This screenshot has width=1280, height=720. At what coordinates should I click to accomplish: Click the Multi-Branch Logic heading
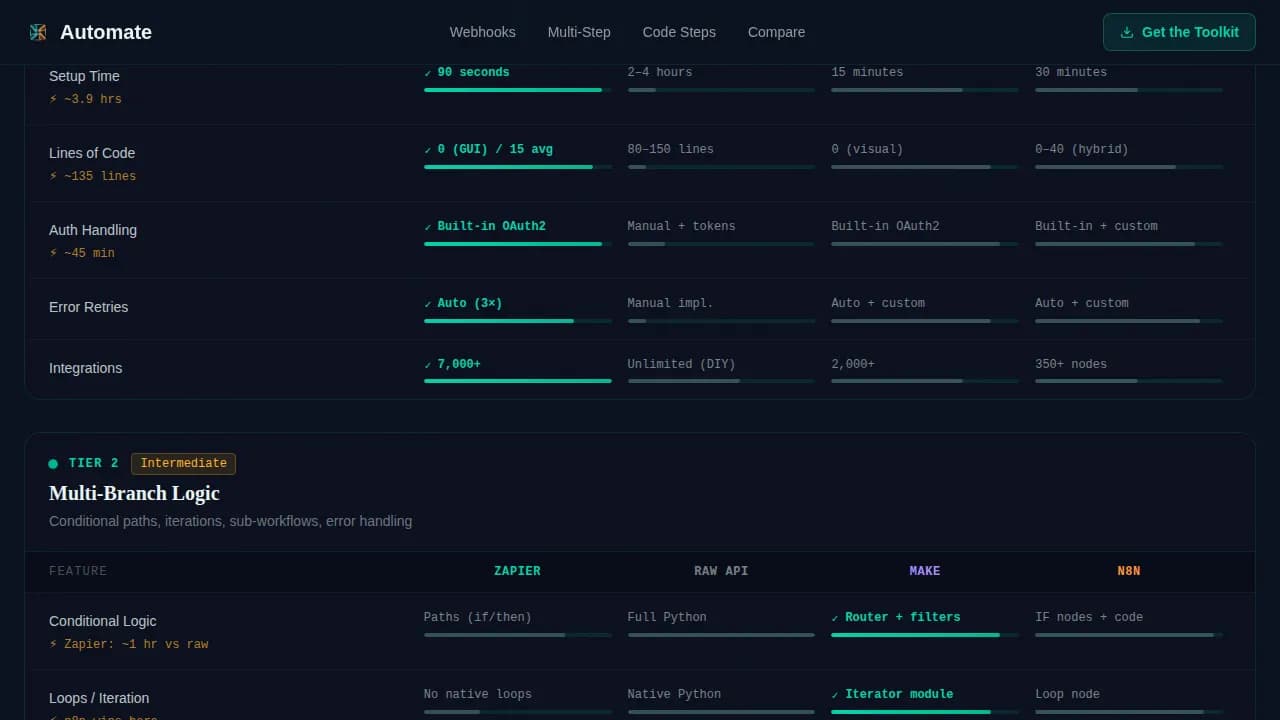134,493
